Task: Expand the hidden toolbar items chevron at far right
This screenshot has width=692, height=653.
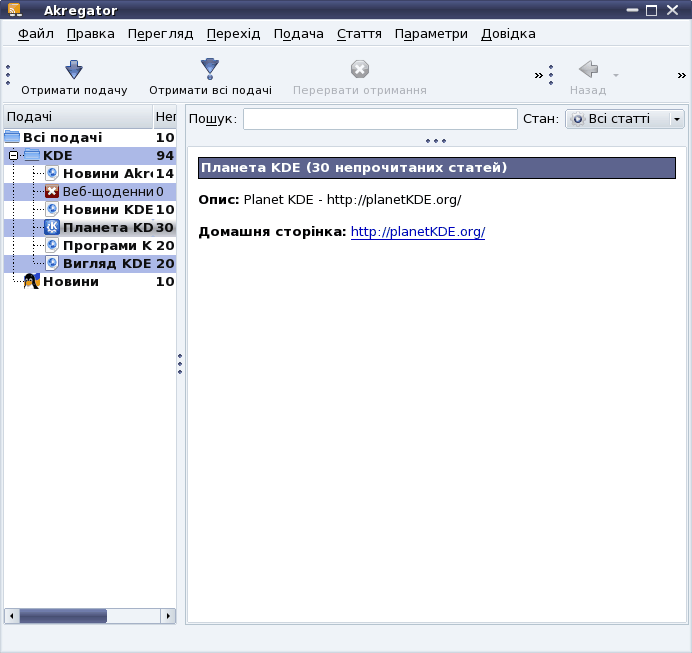Action: click(x=681, y=75)
